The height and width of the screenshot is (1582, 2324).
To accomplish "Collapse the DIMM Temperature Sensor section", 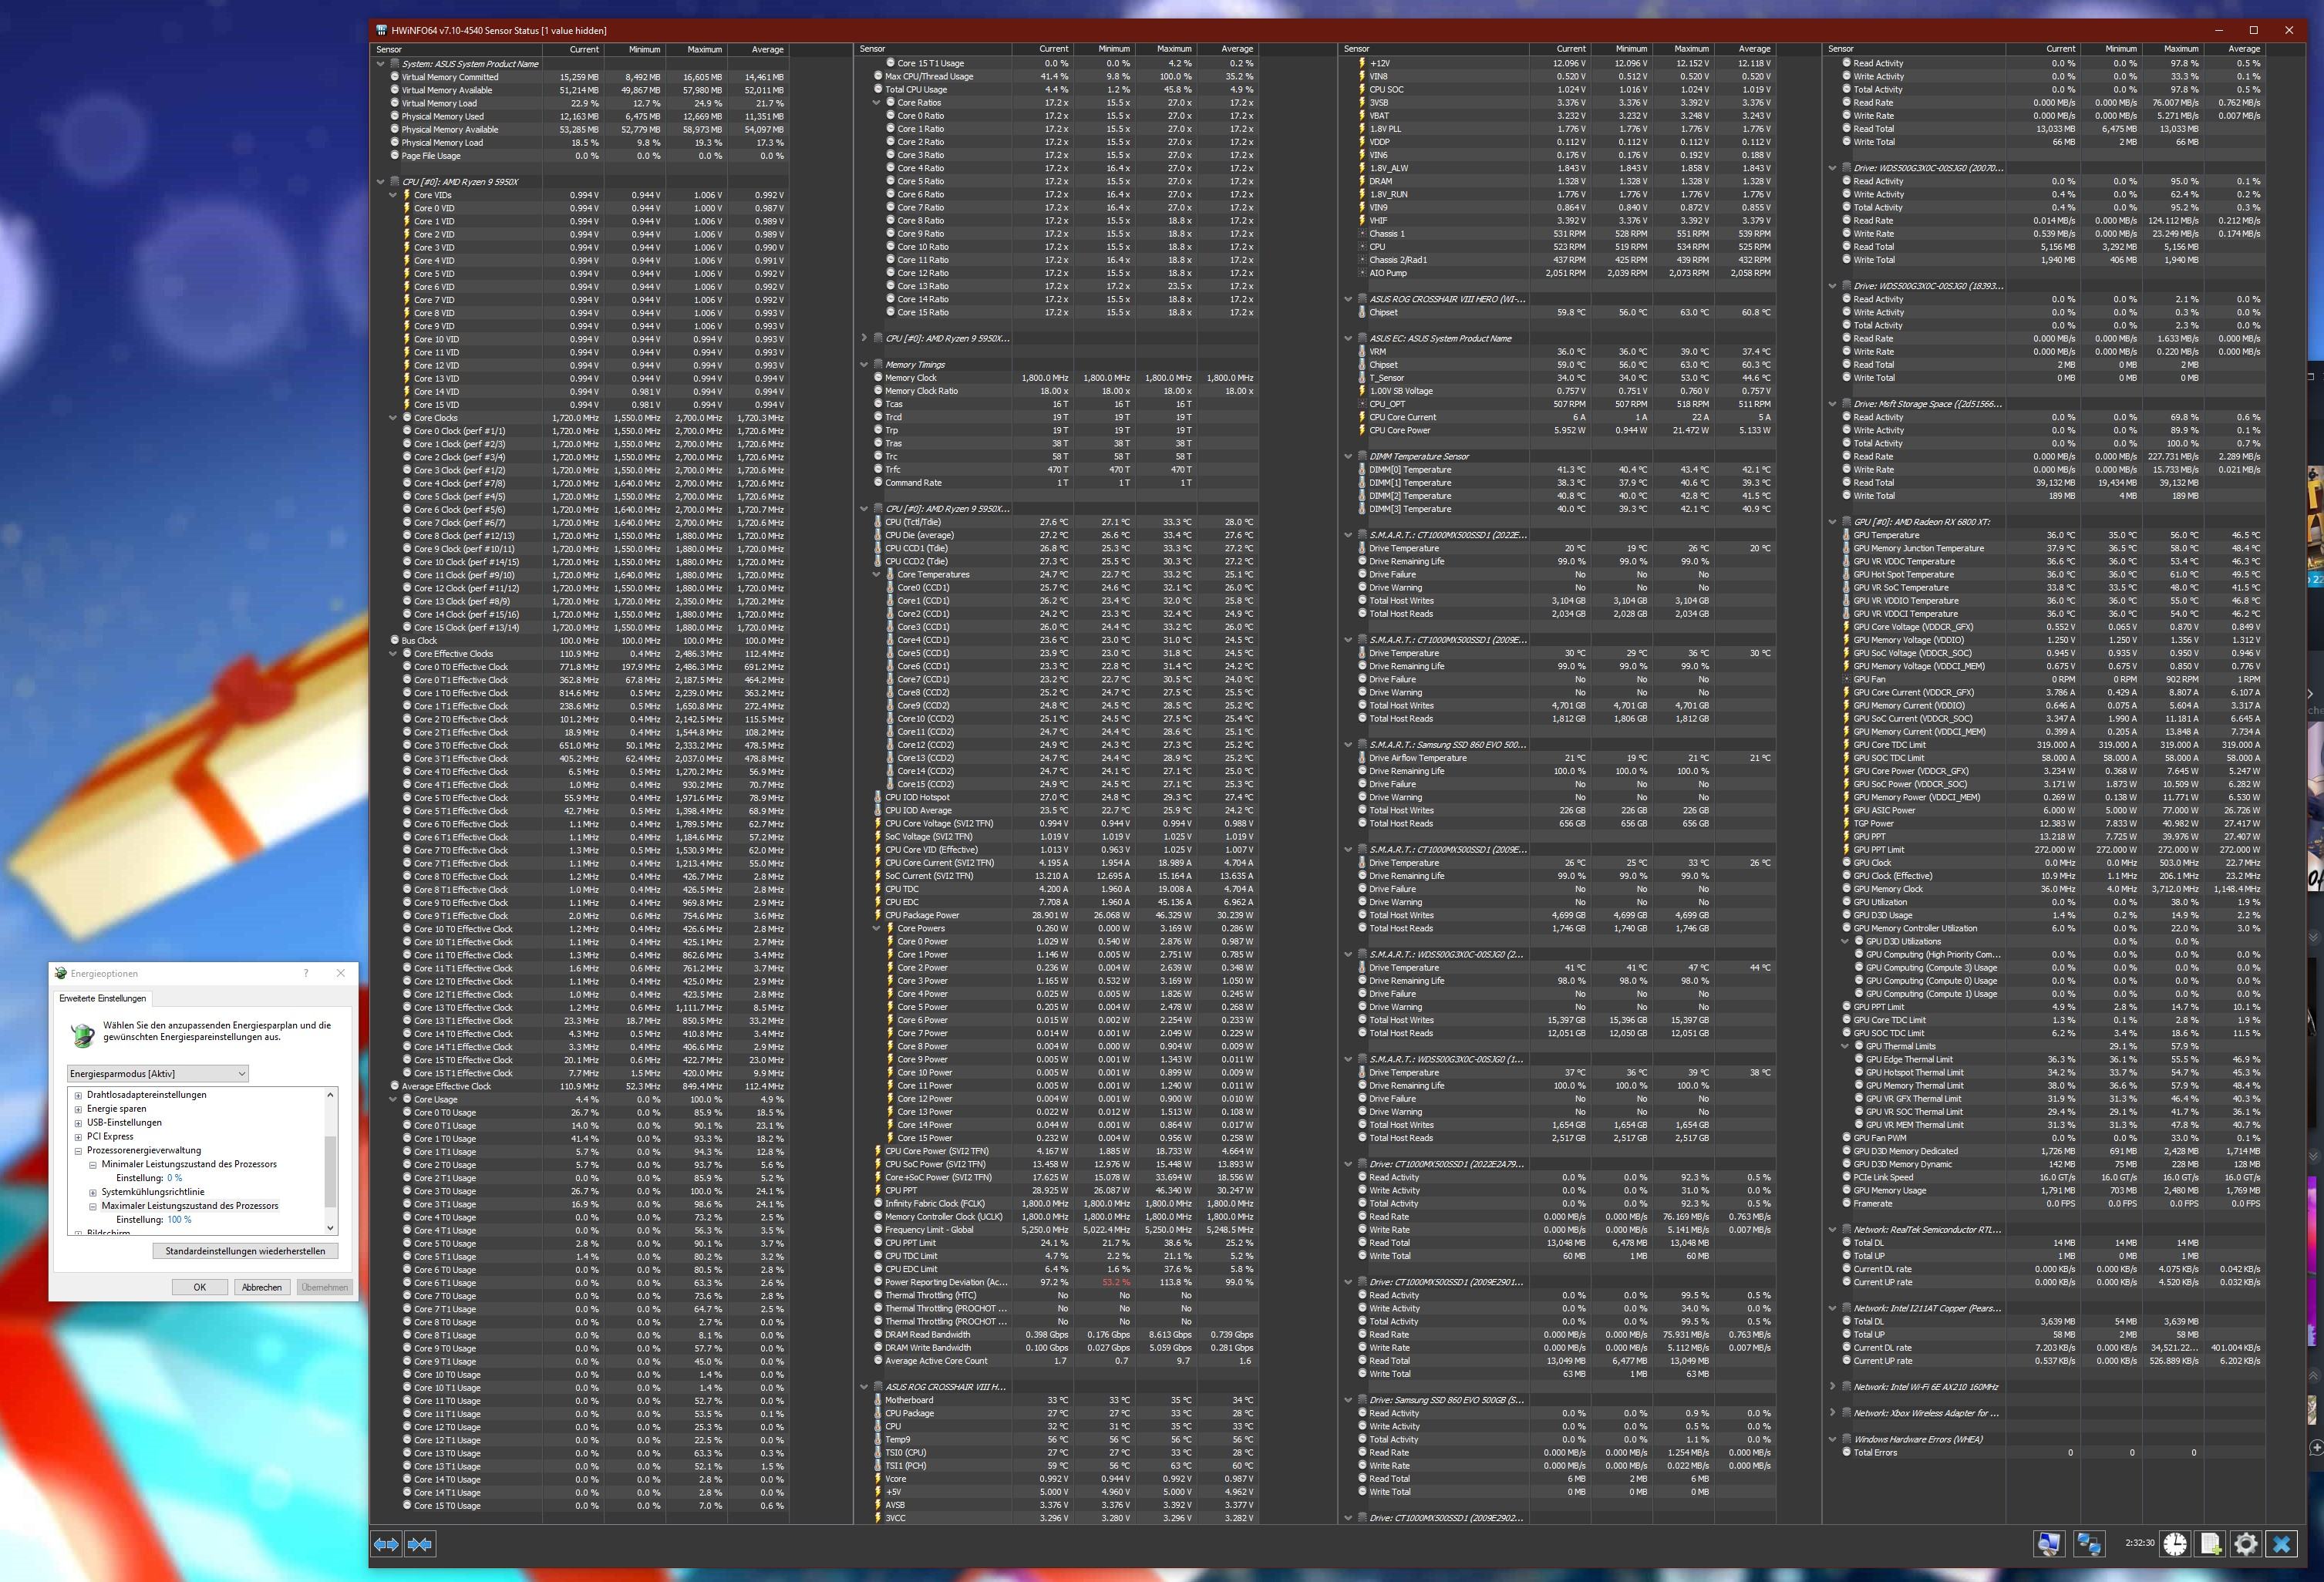I will pos(1348,456).
